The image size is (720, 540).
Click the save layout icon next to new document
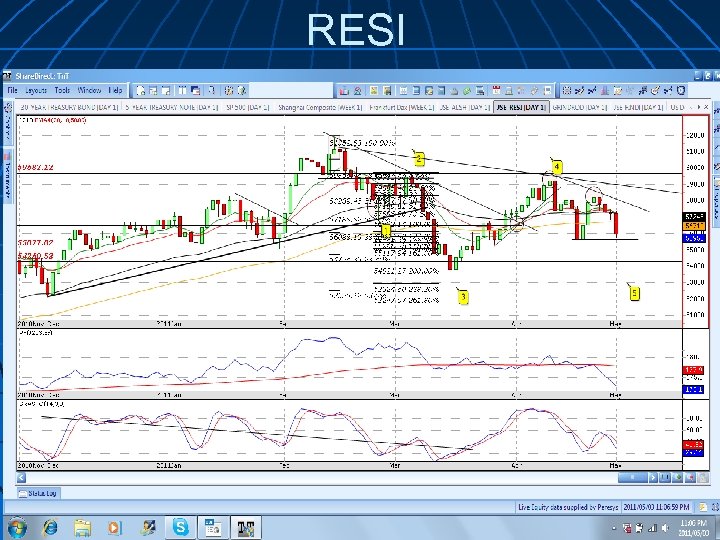[x=153, y=90]
